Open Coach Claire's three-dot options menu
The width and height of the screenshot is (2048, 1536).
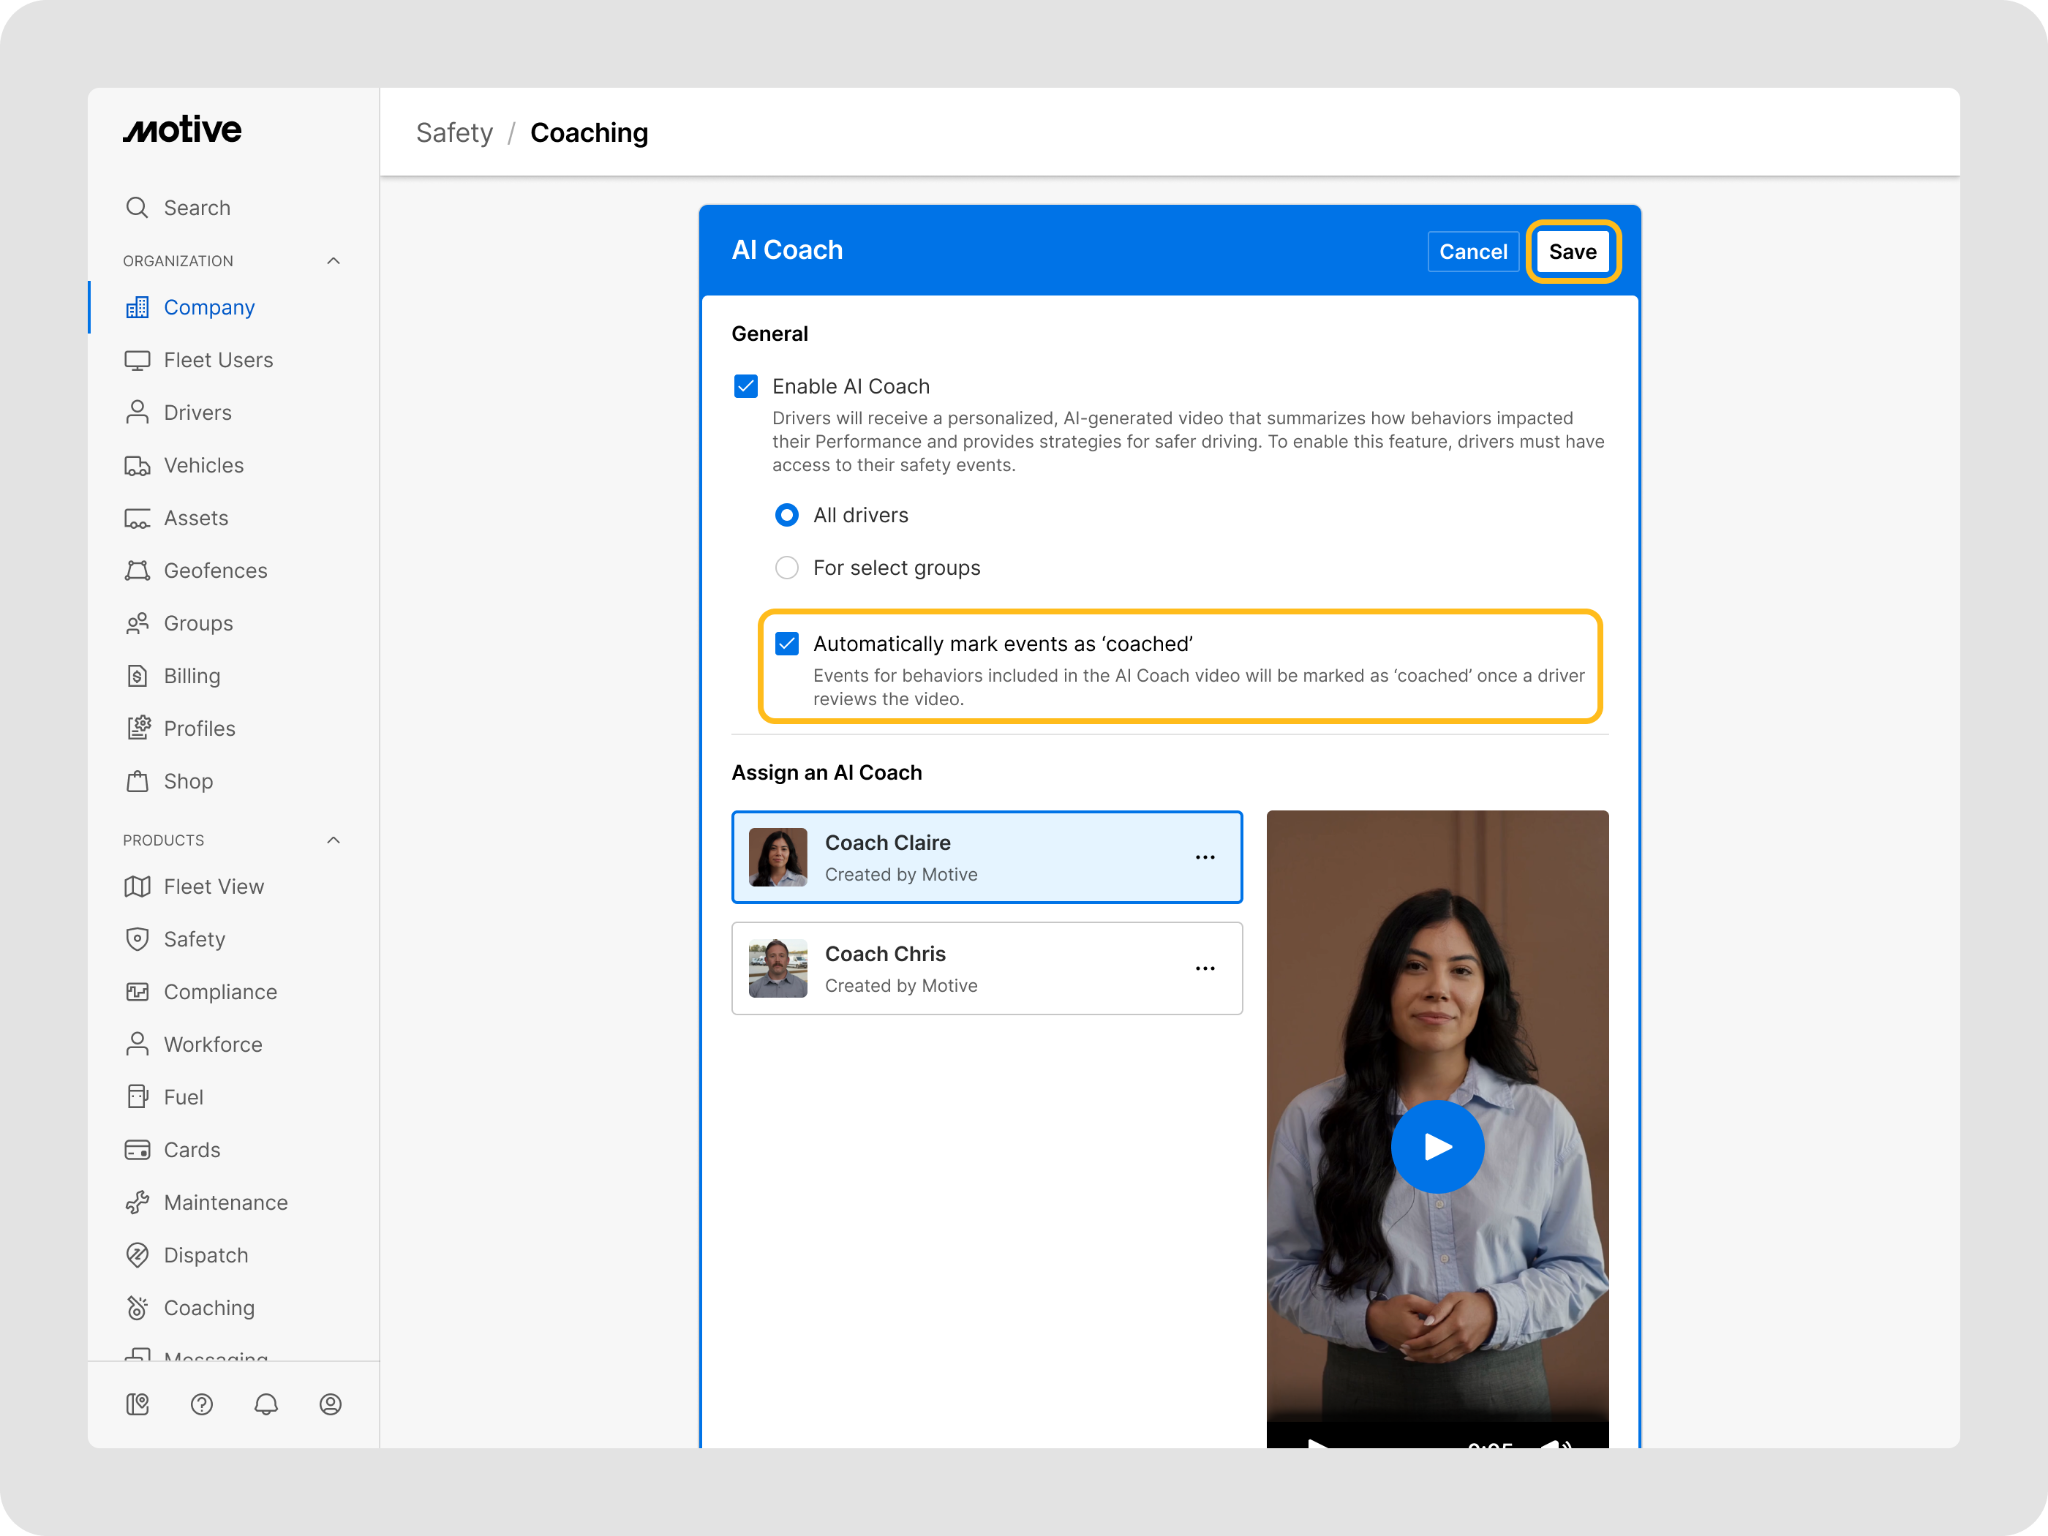point(1205,857)
